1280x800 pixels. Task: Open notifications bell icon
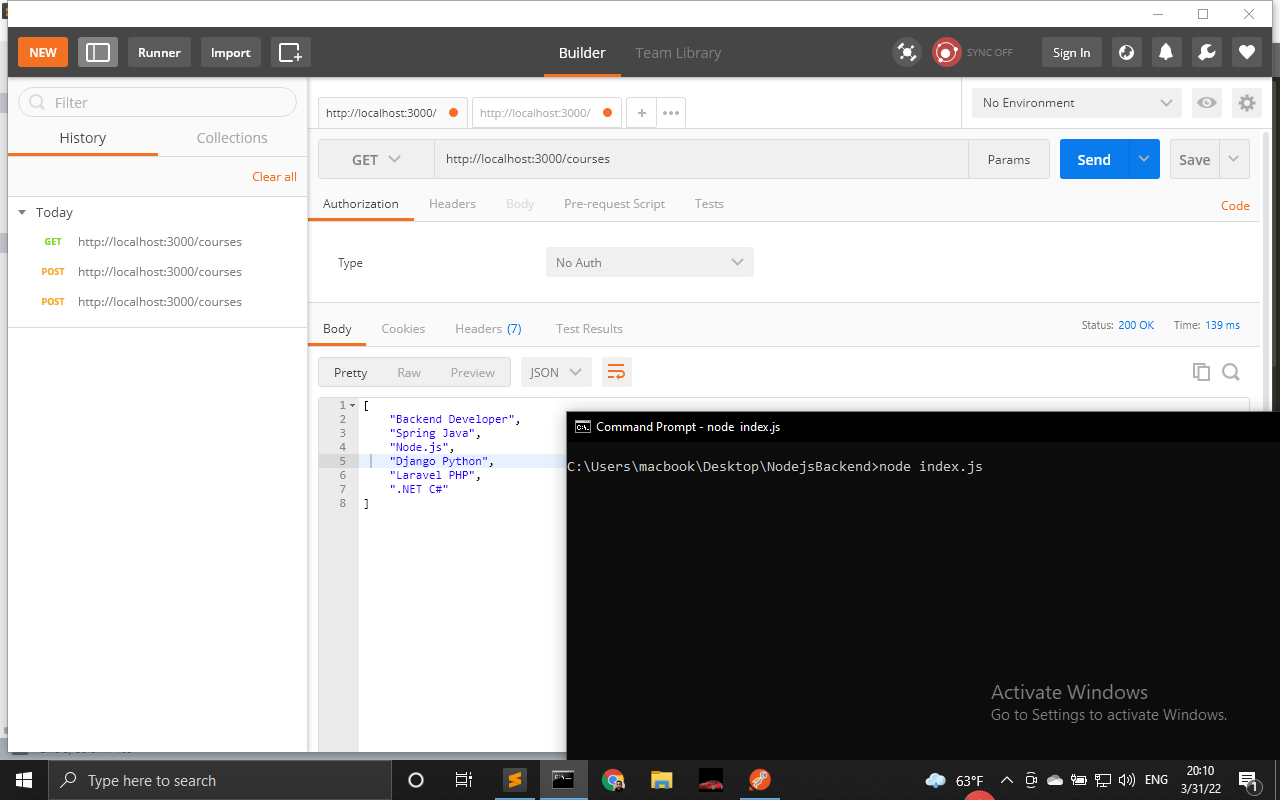[x=1166, y=52]
